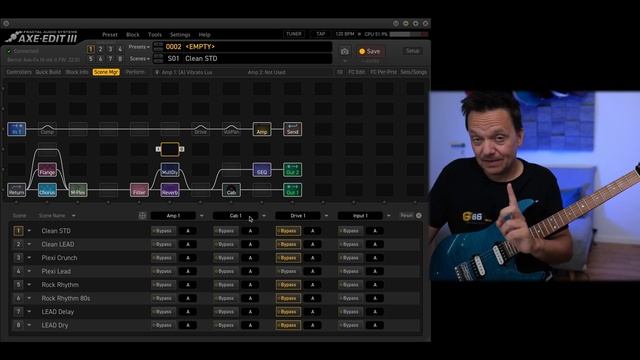Click the preset name field 0002 EMPTY
Screen dimensions: 640x360
[x=242, y=47]
